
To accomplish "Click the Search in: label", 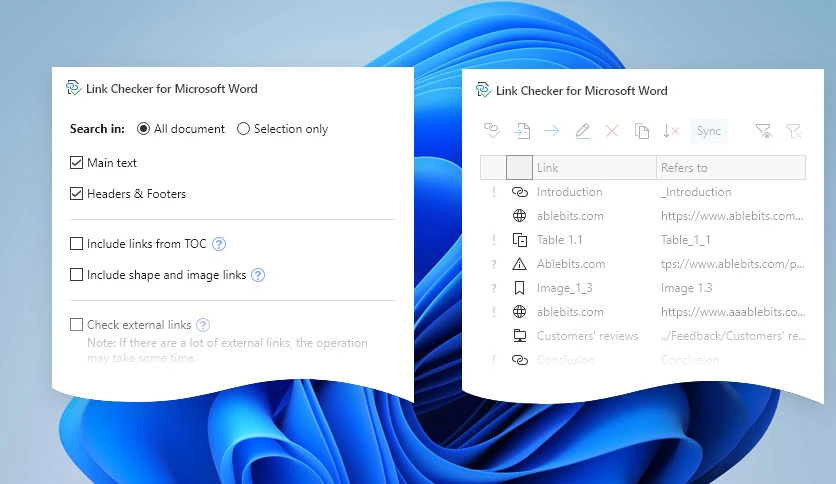I will [x=97, y=129].
